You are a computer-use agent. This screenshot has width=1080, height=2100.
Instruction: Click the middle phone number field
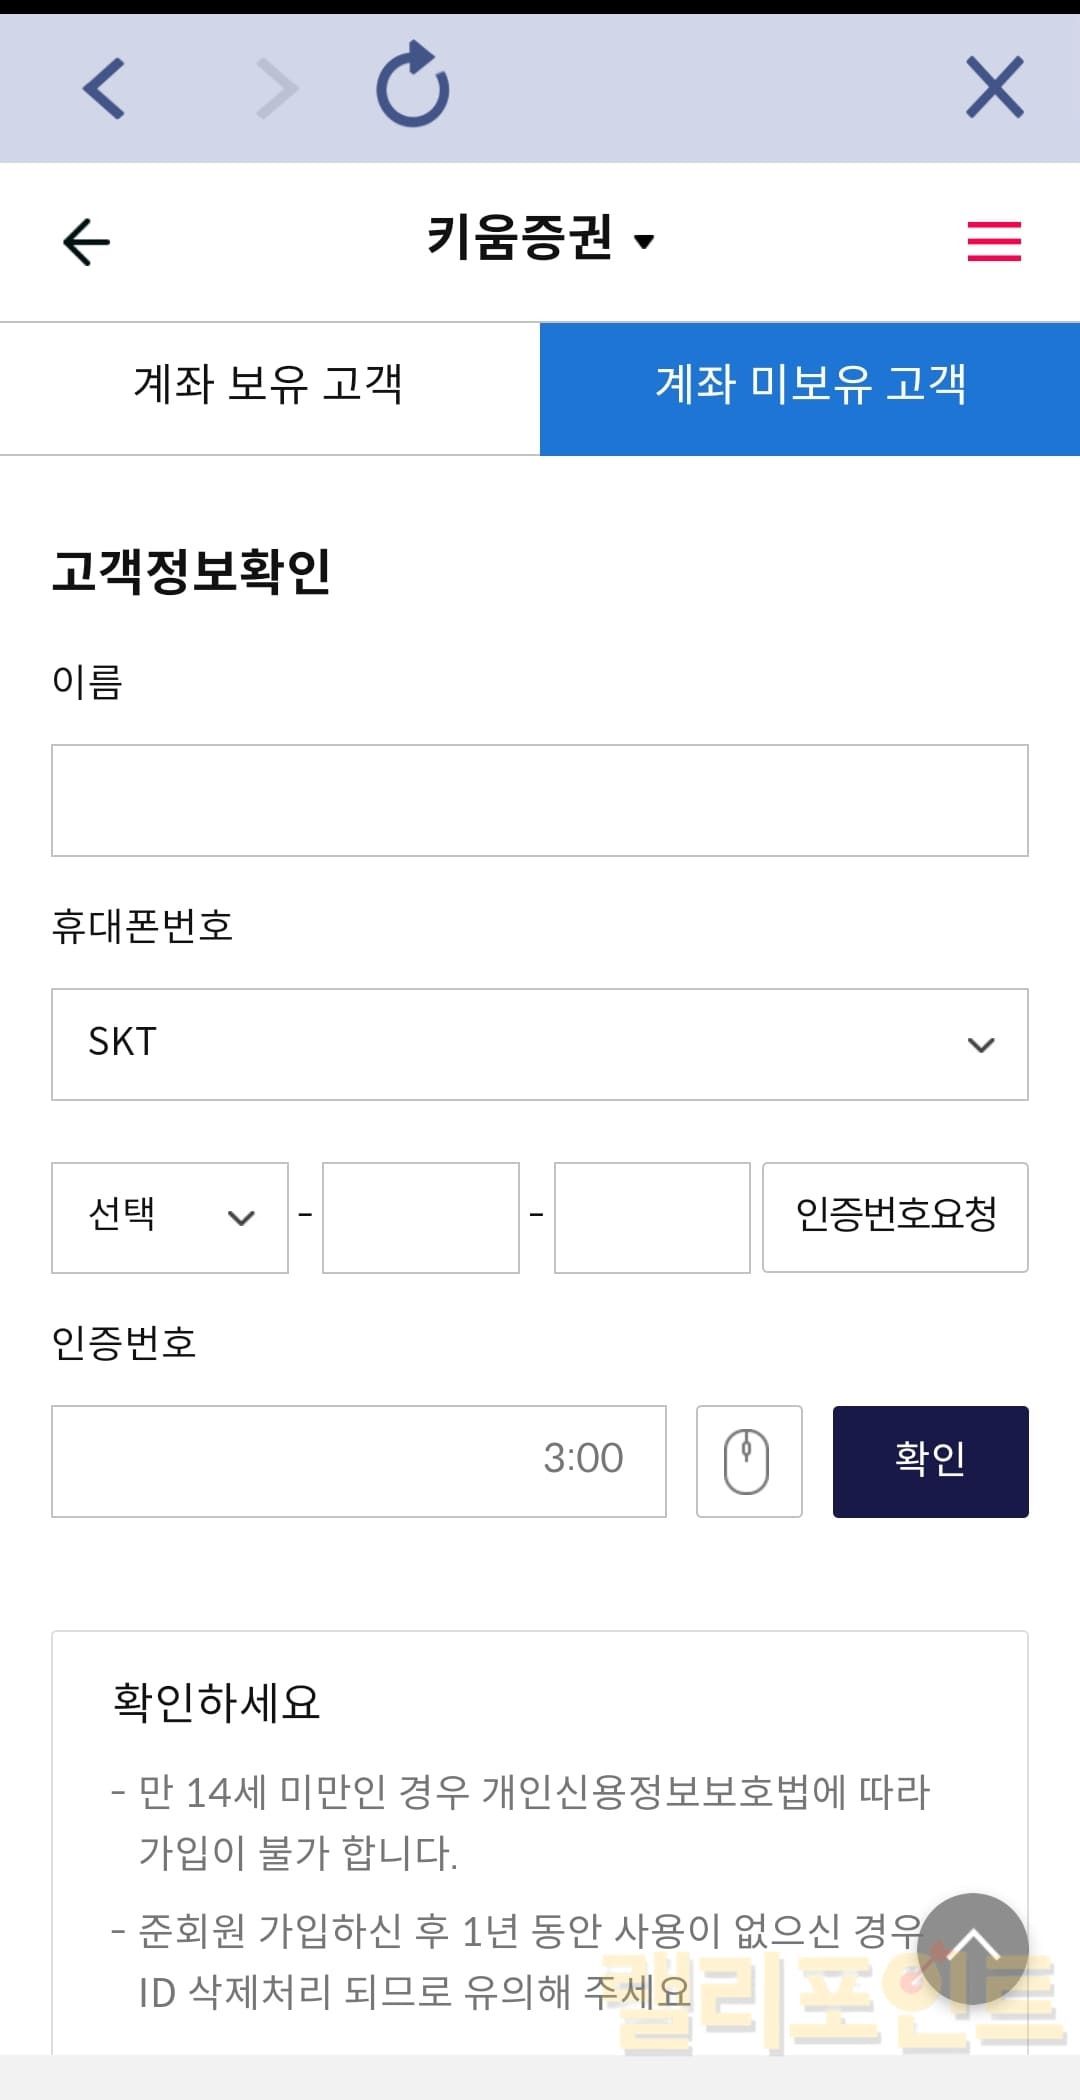click(x=420, y=1217)
